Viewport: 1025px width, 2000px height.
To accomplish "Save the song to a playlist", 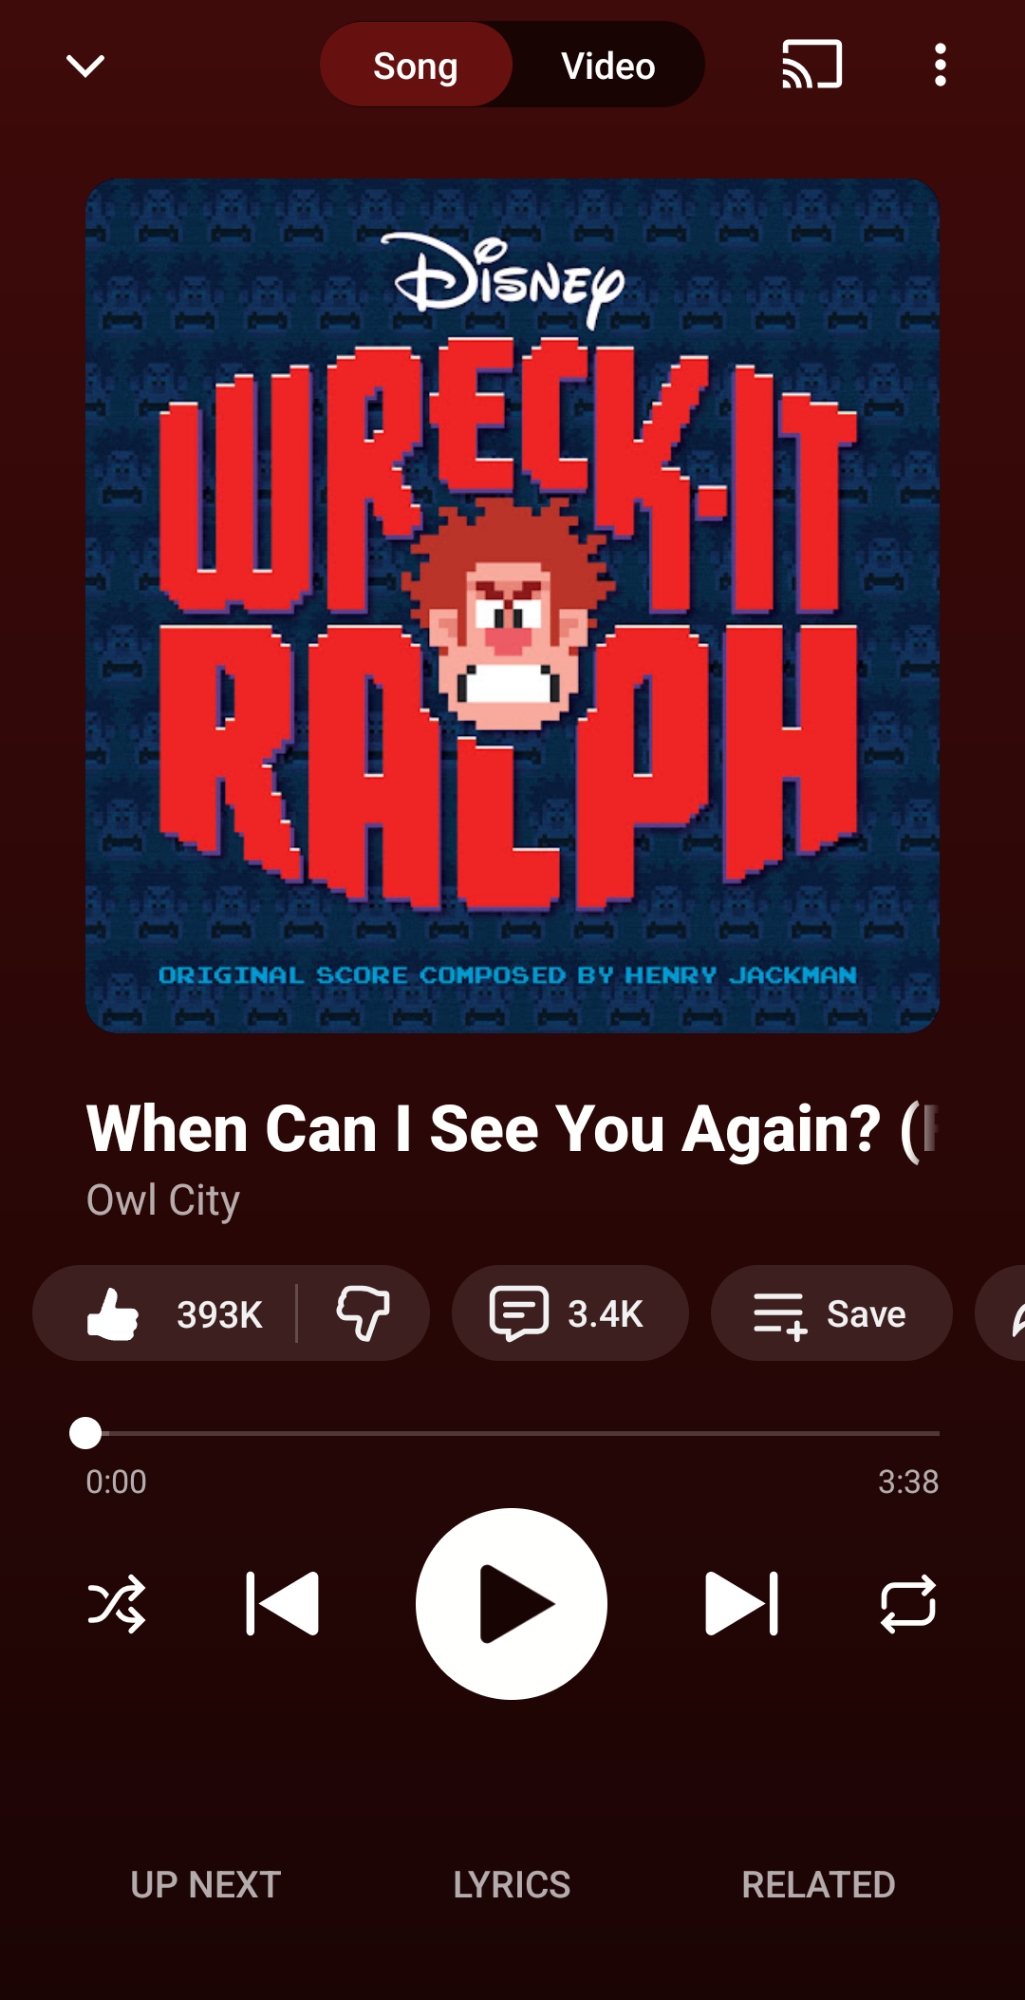I will pos(831,1313).
